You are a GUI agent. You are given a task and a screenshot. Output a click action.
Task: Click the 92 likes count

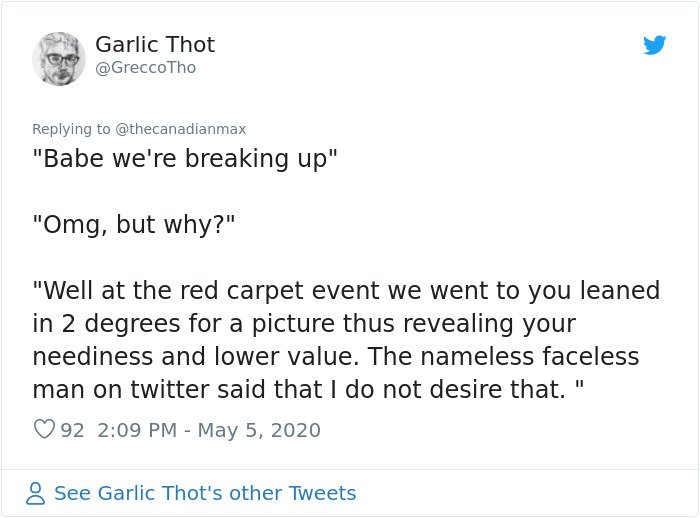pyautogui.click(x=72, y=431)
